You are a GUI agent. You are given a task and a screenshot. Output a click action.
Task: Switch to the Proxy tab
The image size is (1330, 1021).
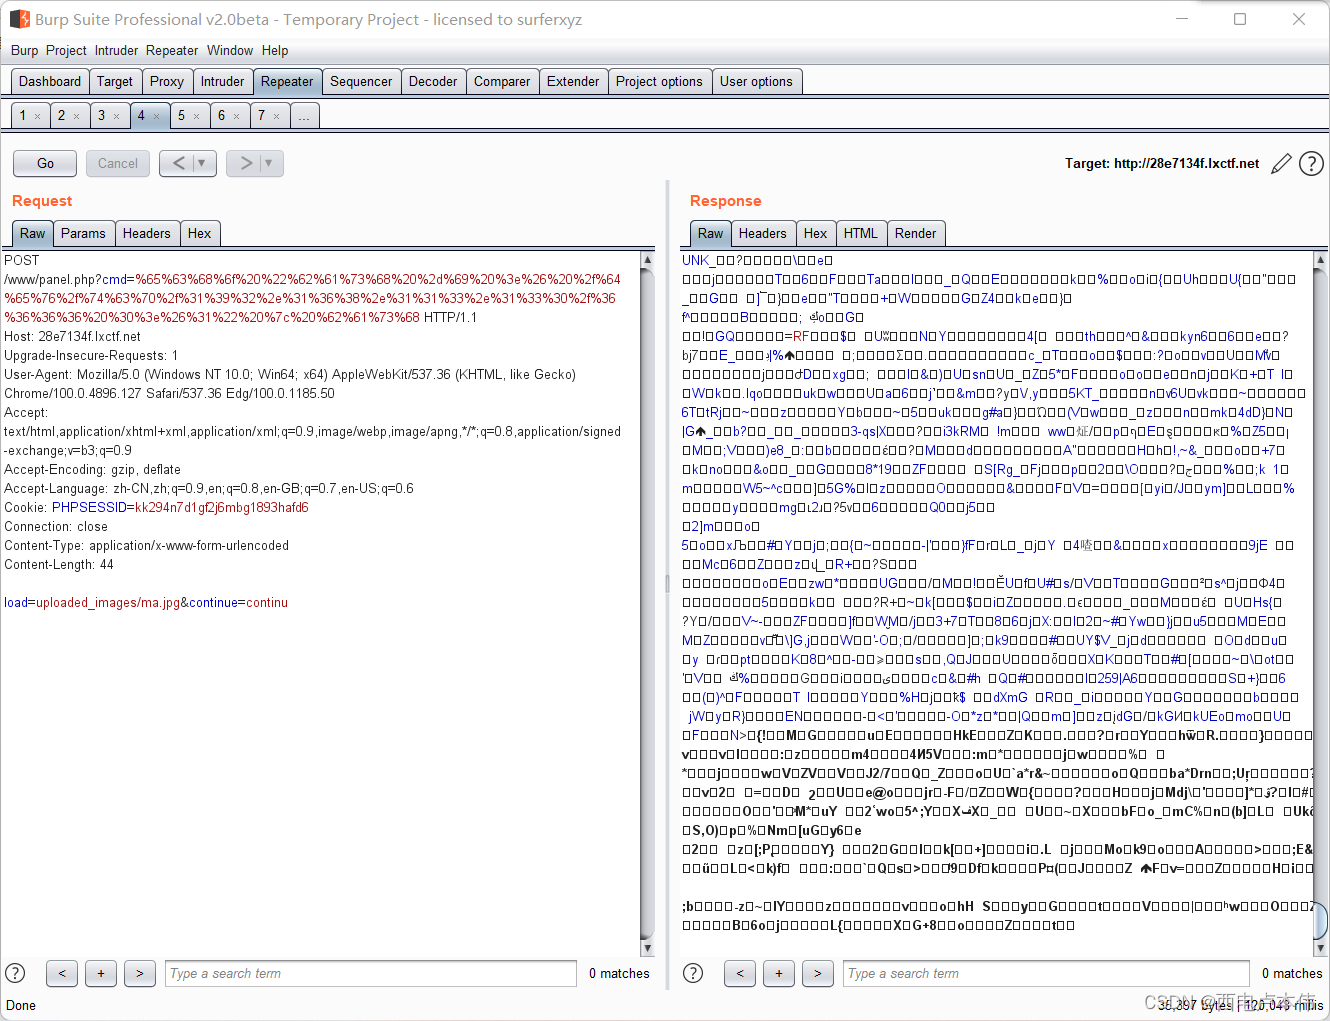coord(167,82)
